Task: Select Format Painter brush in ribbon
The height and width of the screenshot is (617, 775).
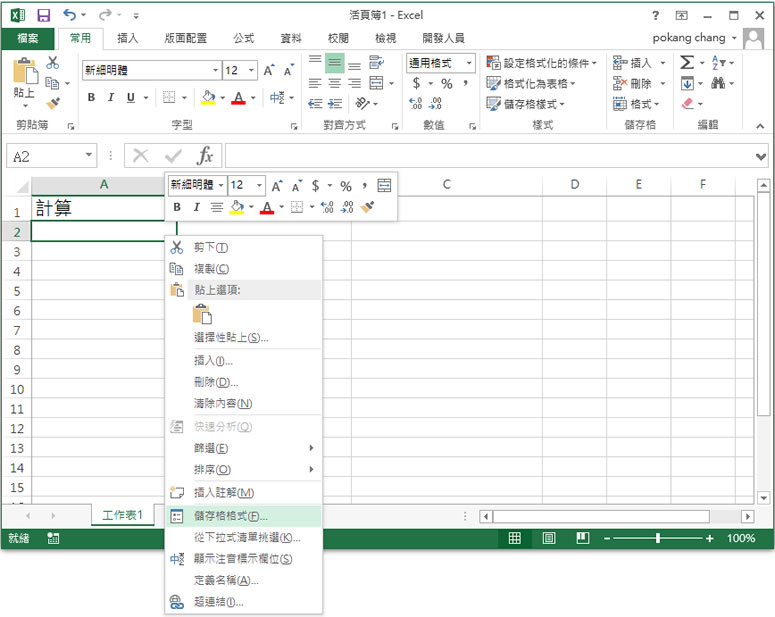Action: tap(53, 103)
